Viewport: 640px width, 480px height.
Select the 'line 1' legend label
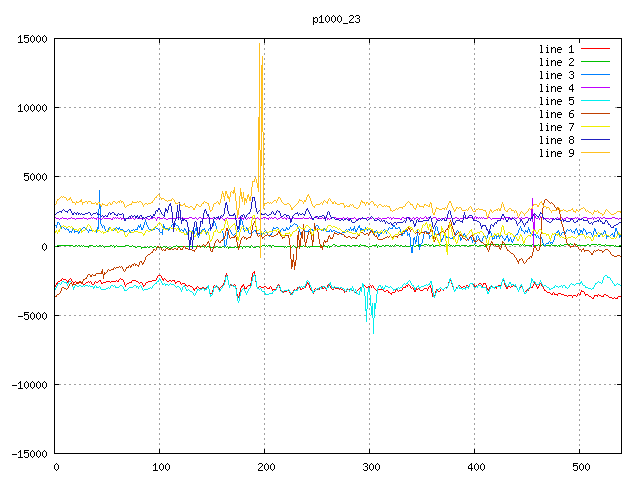coord(557,49)
